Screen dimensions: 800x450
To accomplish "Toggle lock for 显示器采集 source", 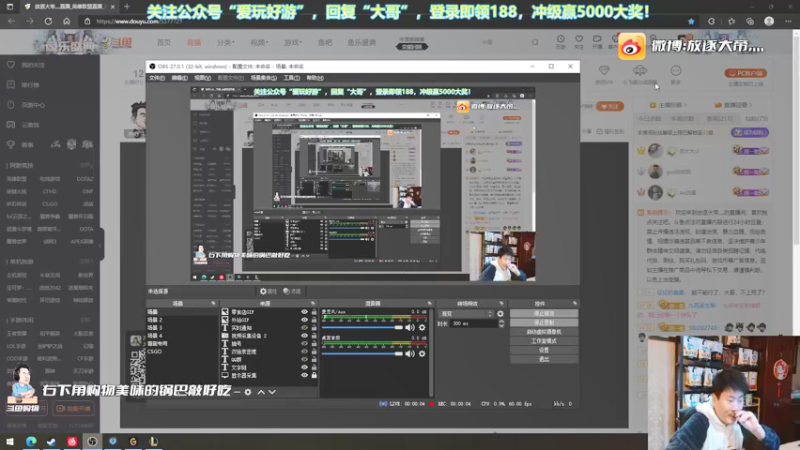I will [x=314, y=375].
